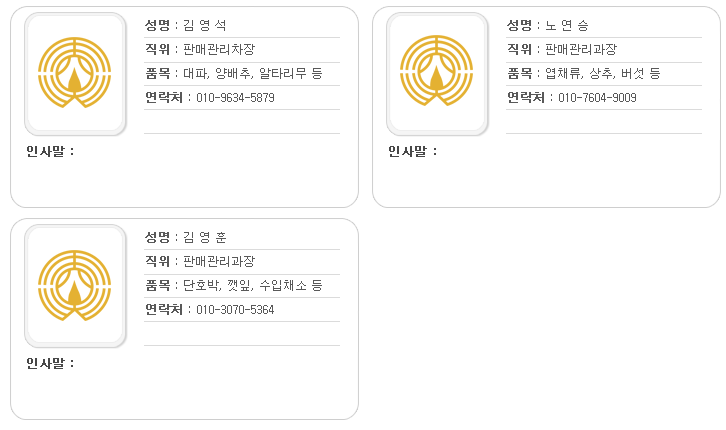Click the items text 대파, 양배추, 알타리무 등
726x430 pixels.
point(253,73)
